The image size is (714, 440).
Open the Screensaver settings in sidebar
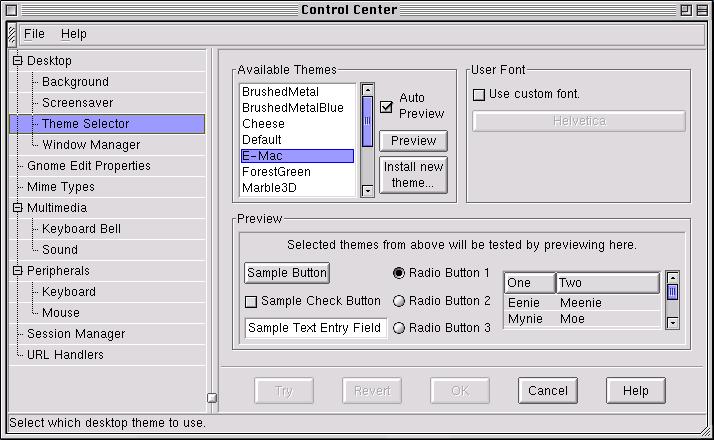click(77, 103)
